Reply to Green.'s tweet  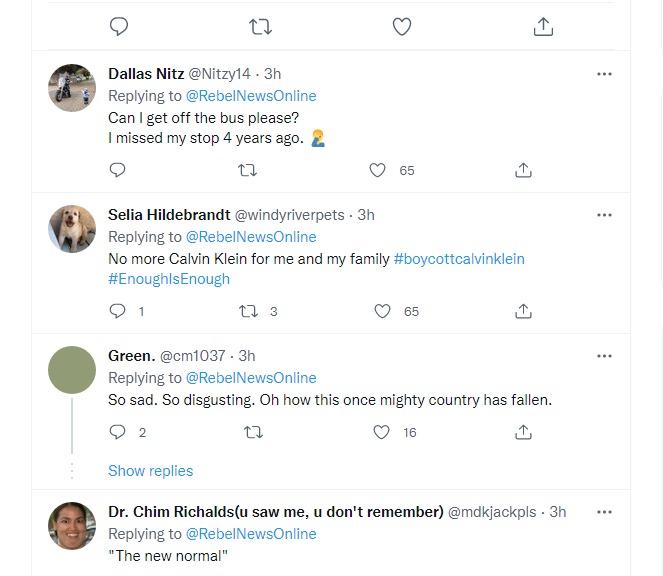click(117, 433)
